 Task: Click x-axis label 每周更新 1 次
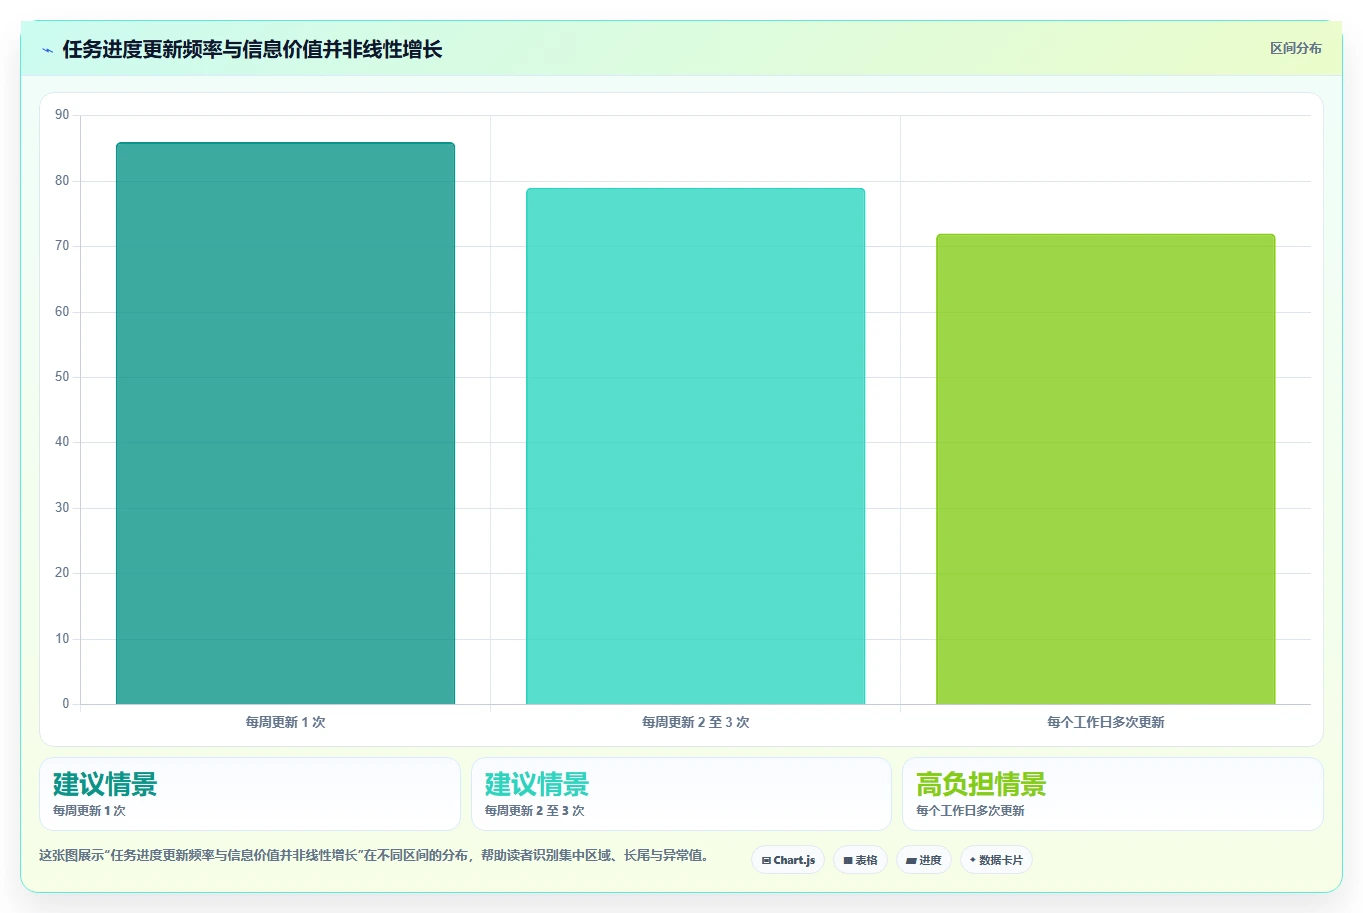285,722
